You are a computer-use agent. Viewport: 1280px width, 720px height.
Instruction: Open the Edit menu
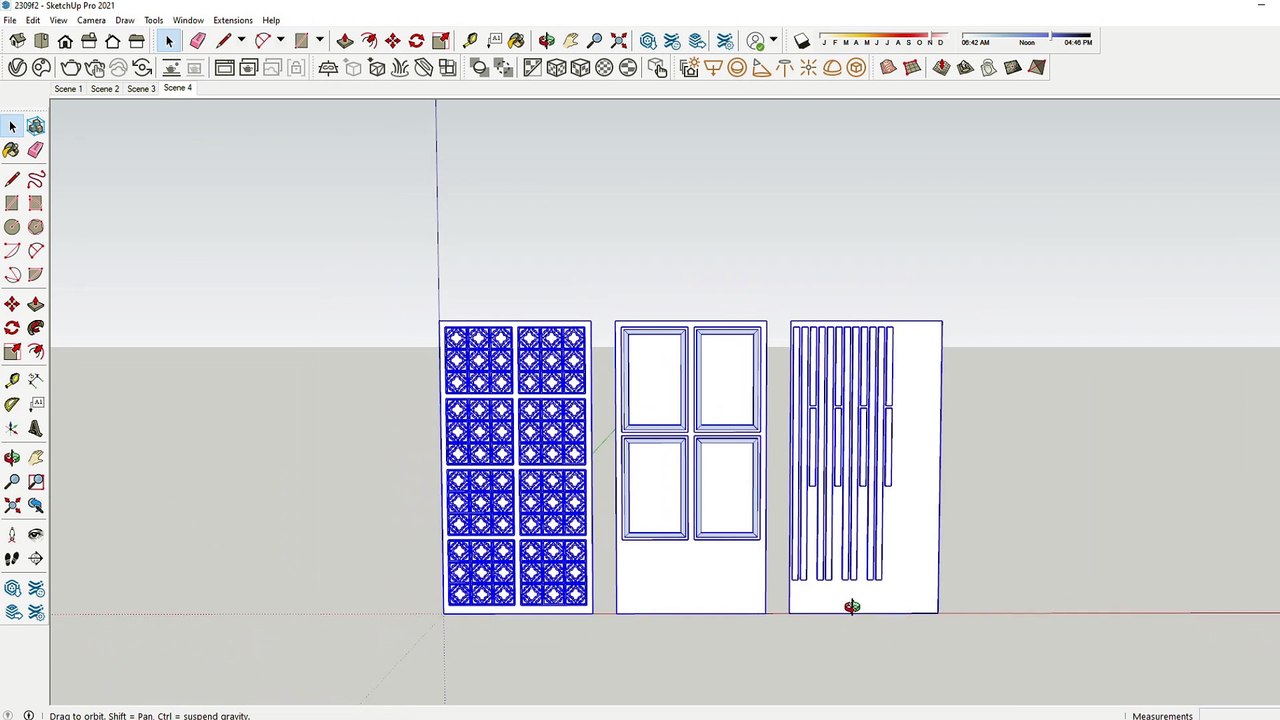[33, 20]
